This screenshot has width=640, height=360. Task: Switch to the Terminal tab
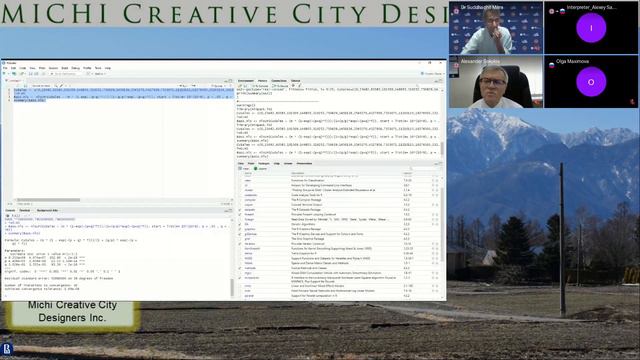pos(25,210)
